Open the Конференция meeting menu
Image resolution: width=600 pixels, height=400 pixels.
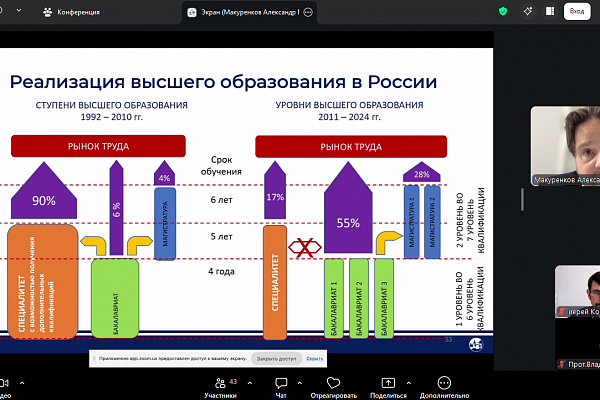(71, 12)
